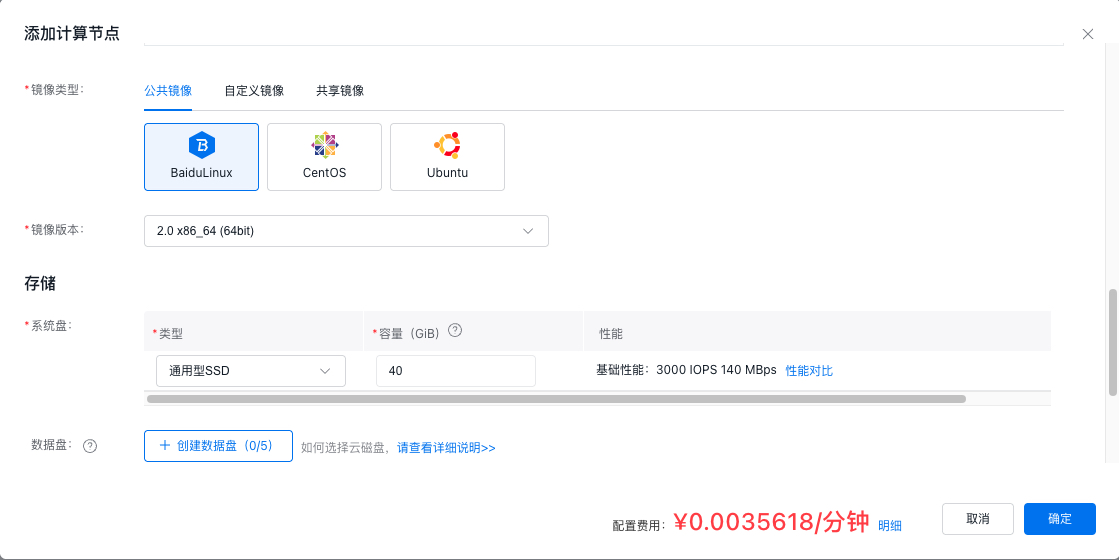Switch to 共享镜像 tab
Image resolution: width=1119 pixels, height=560 pixels.
[x=340, y=91]
